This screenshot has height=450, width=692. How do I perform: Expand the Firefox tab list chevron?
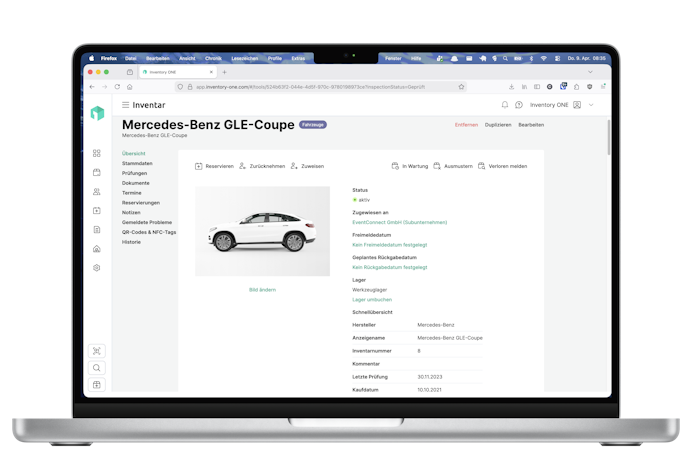click(590, 72)
